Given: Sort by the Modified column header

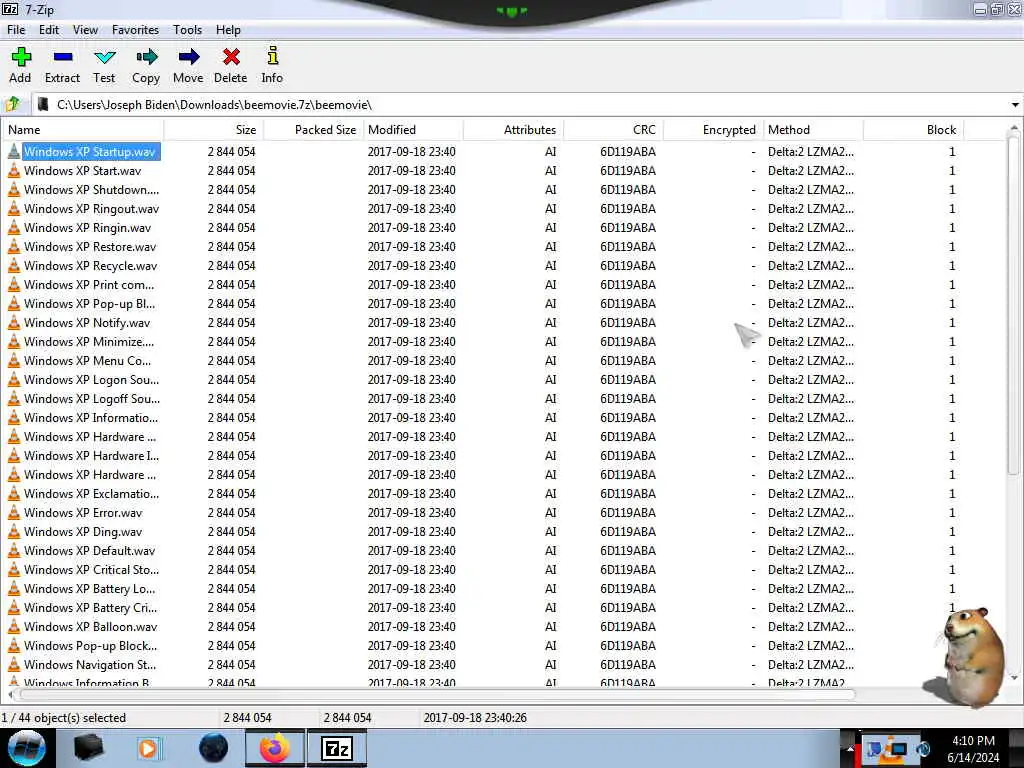Looking at the screenshot, I should coord(413,130).
